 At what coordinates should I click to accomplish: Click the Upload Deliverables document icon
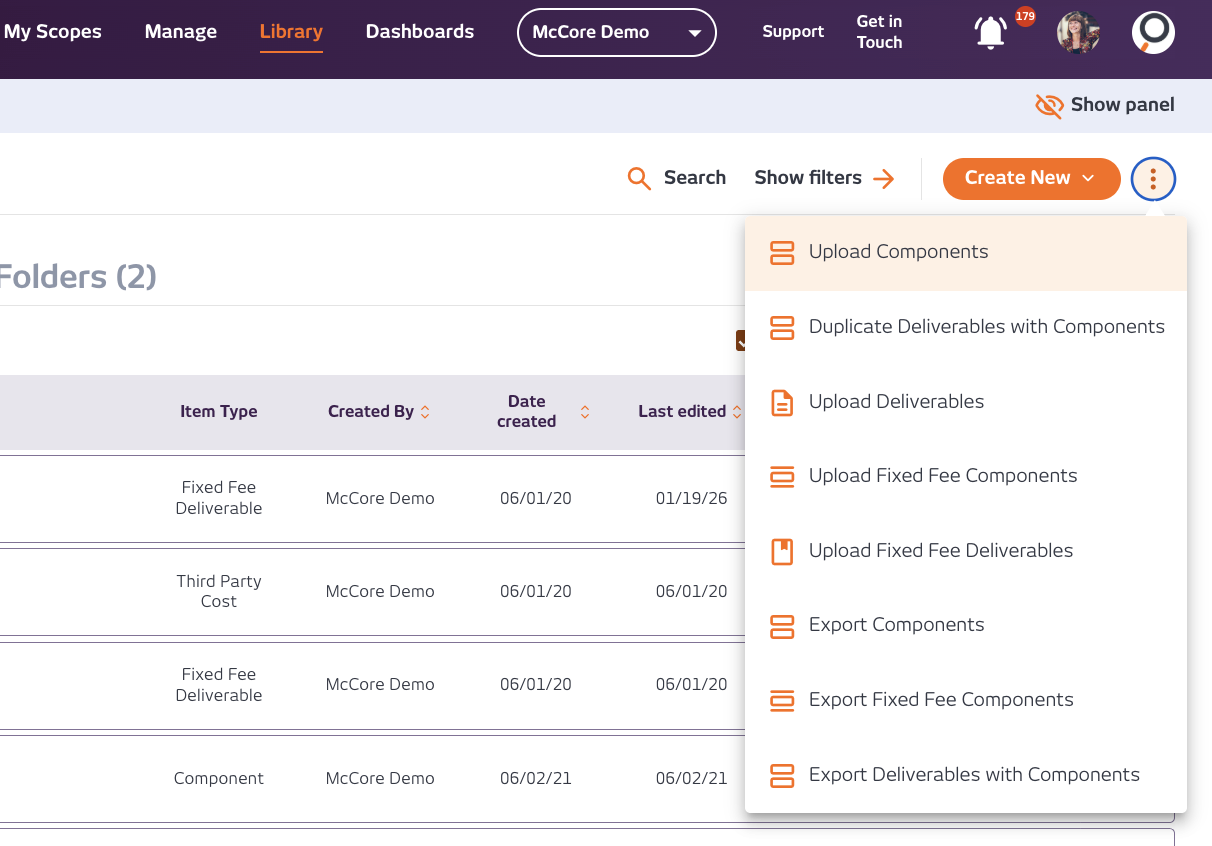782,402
